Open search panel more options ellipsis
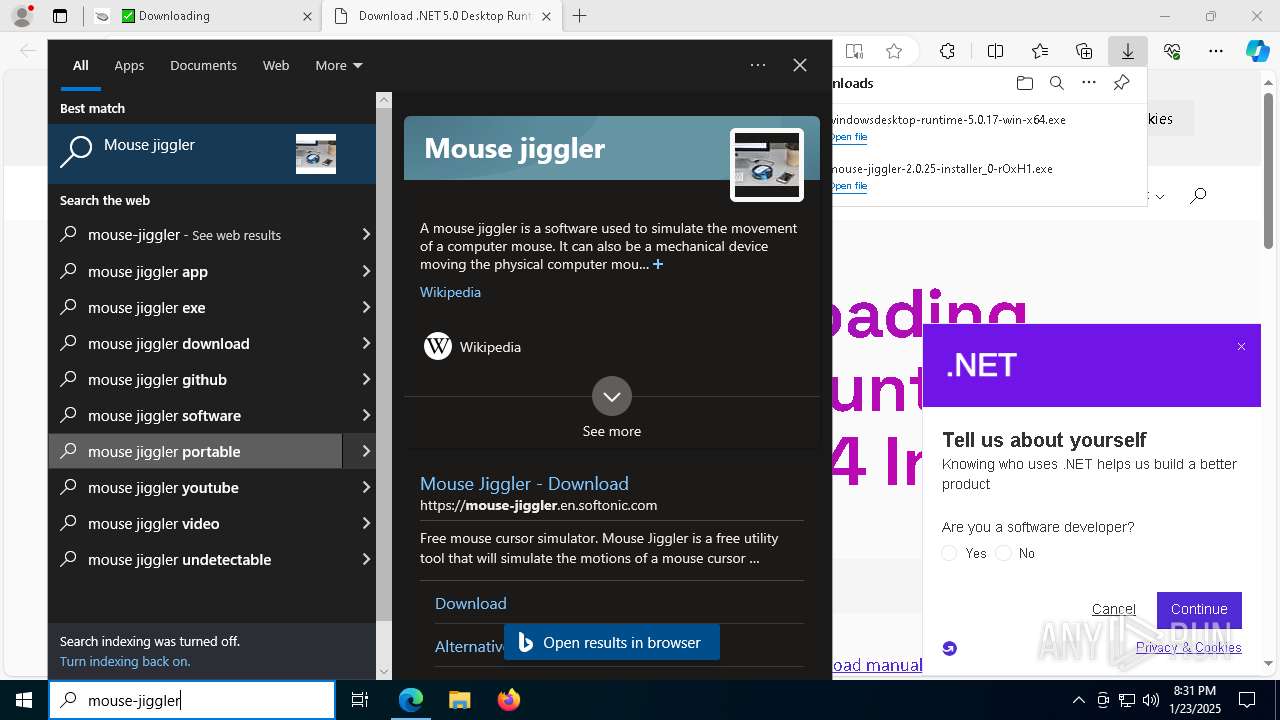1280x720 pixels. [758, 65]
